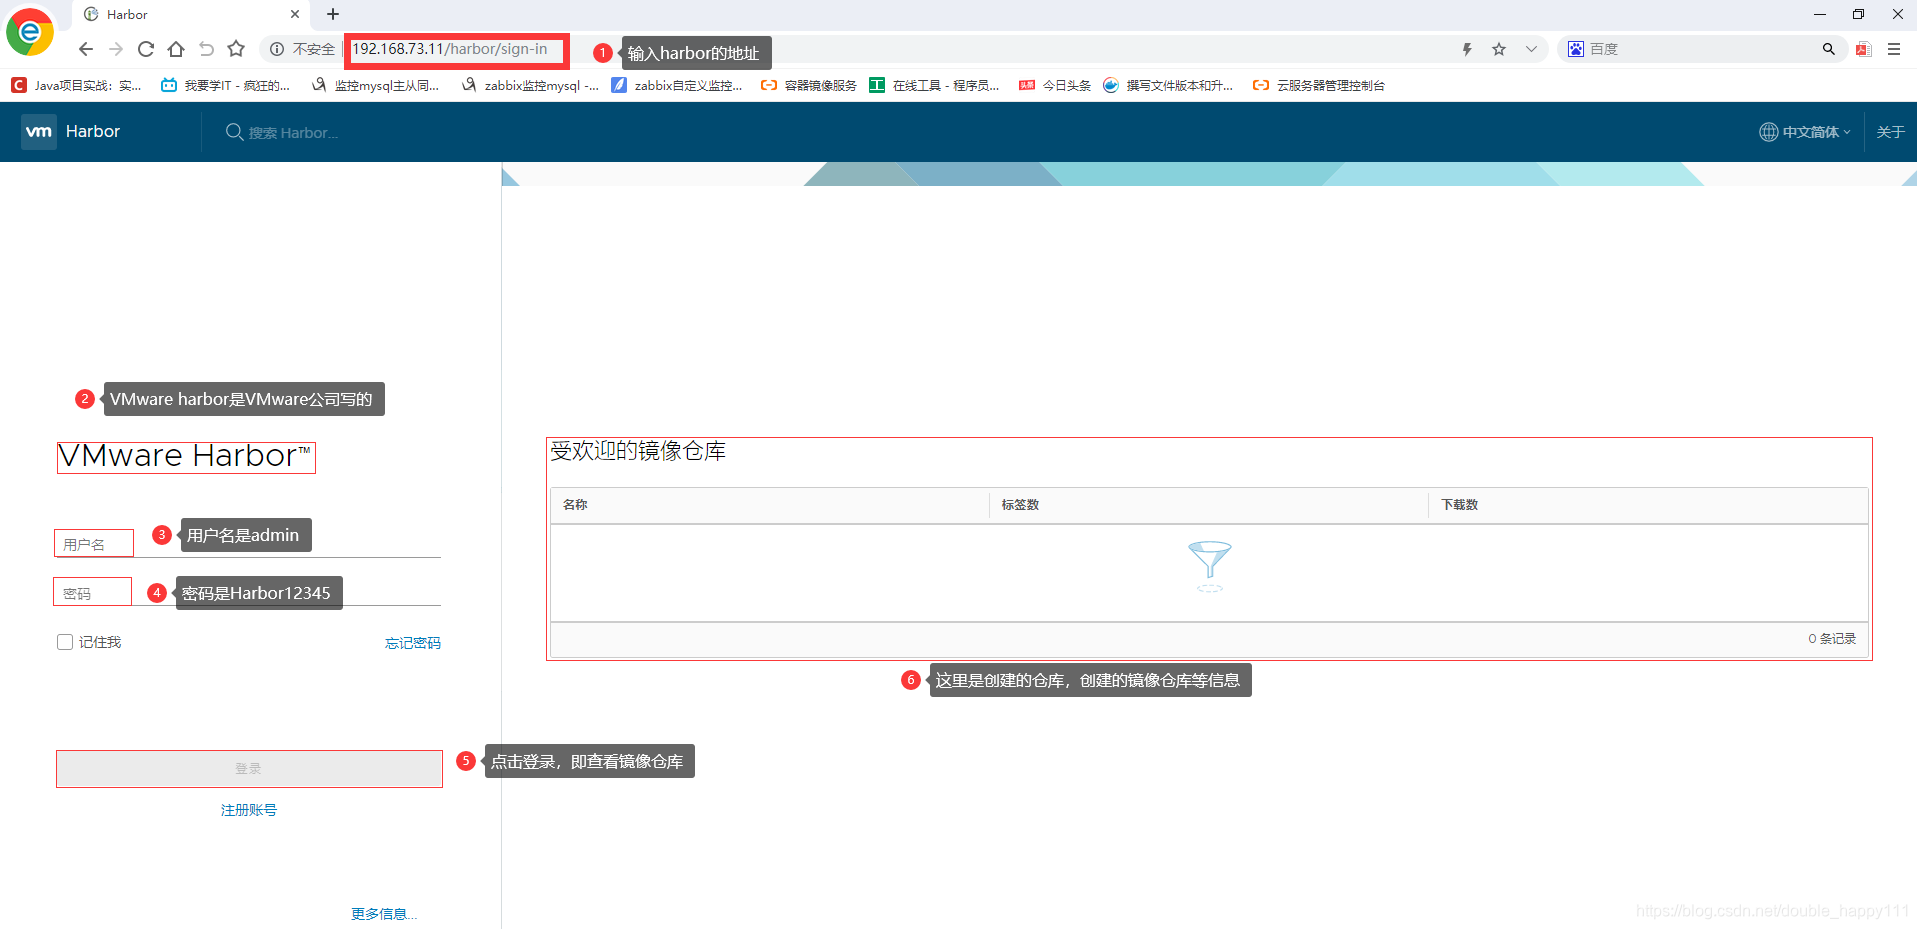Screen dimensions: 1917x929
Task: Click the site security info icon
Action: 277,49
